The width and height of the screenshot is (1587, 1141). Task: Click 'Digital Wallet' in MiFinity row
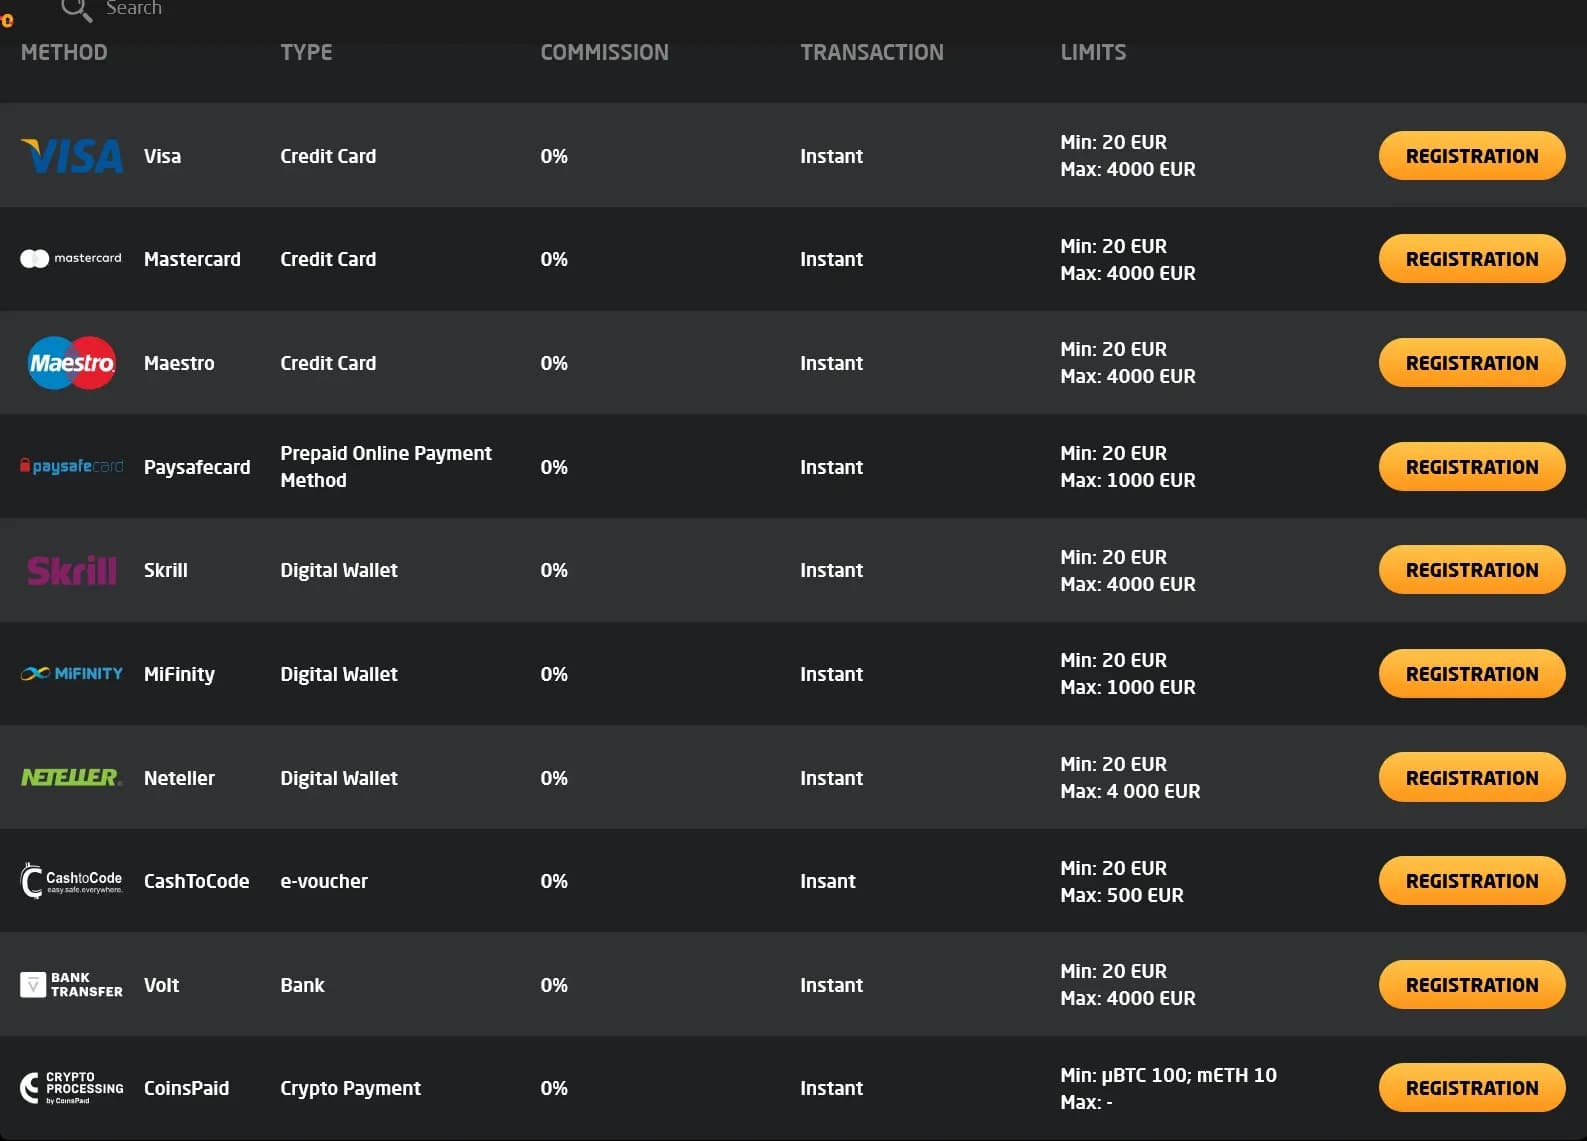click(339, 674)
